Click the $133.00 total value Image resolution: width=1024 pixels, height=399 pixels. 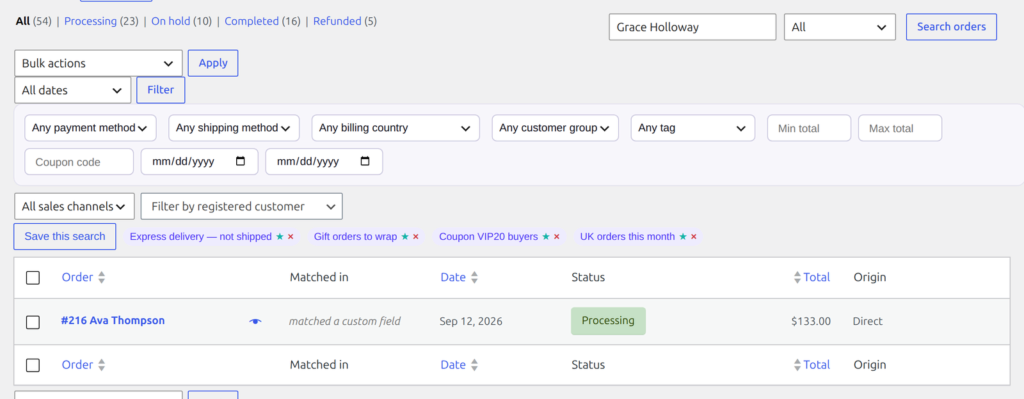click(x=810, y=321)
